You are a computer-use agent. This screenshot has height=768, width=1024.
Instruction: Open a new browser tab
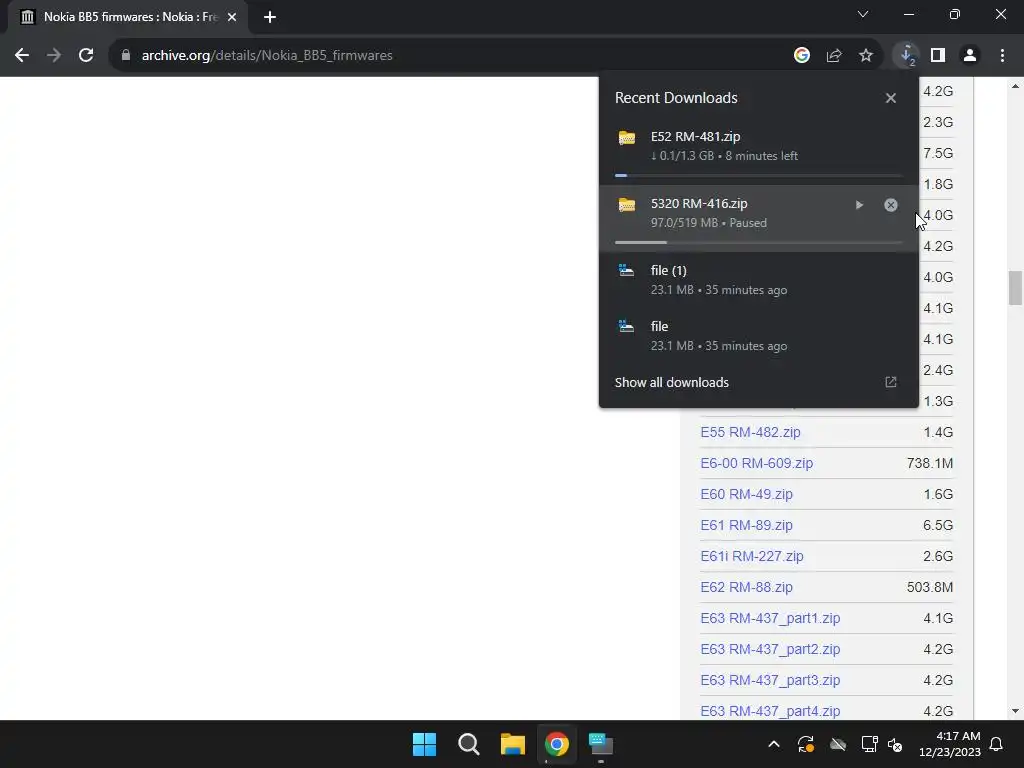[x=270, y=17]
